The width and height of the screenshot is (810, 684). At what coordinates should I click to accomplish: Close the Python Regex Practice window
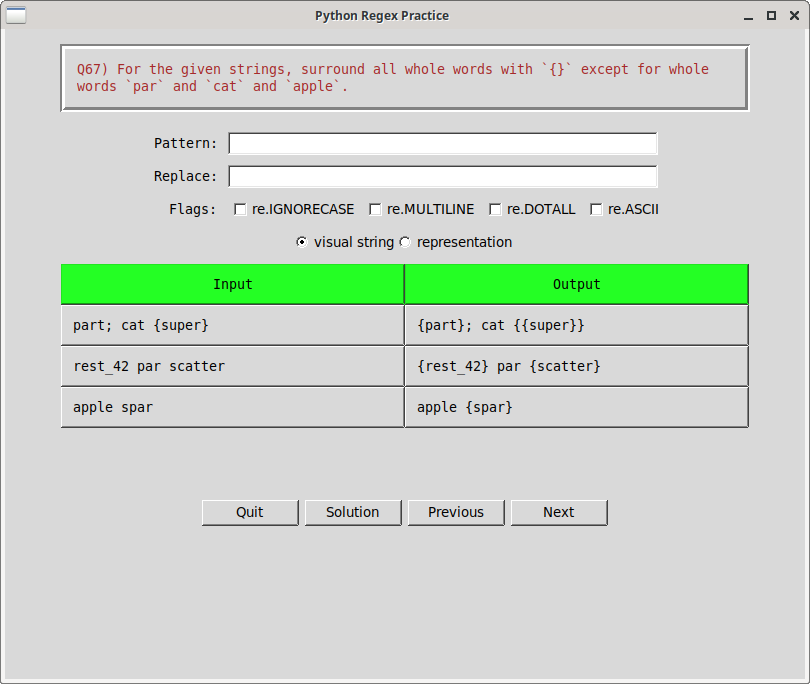point(795,15)
